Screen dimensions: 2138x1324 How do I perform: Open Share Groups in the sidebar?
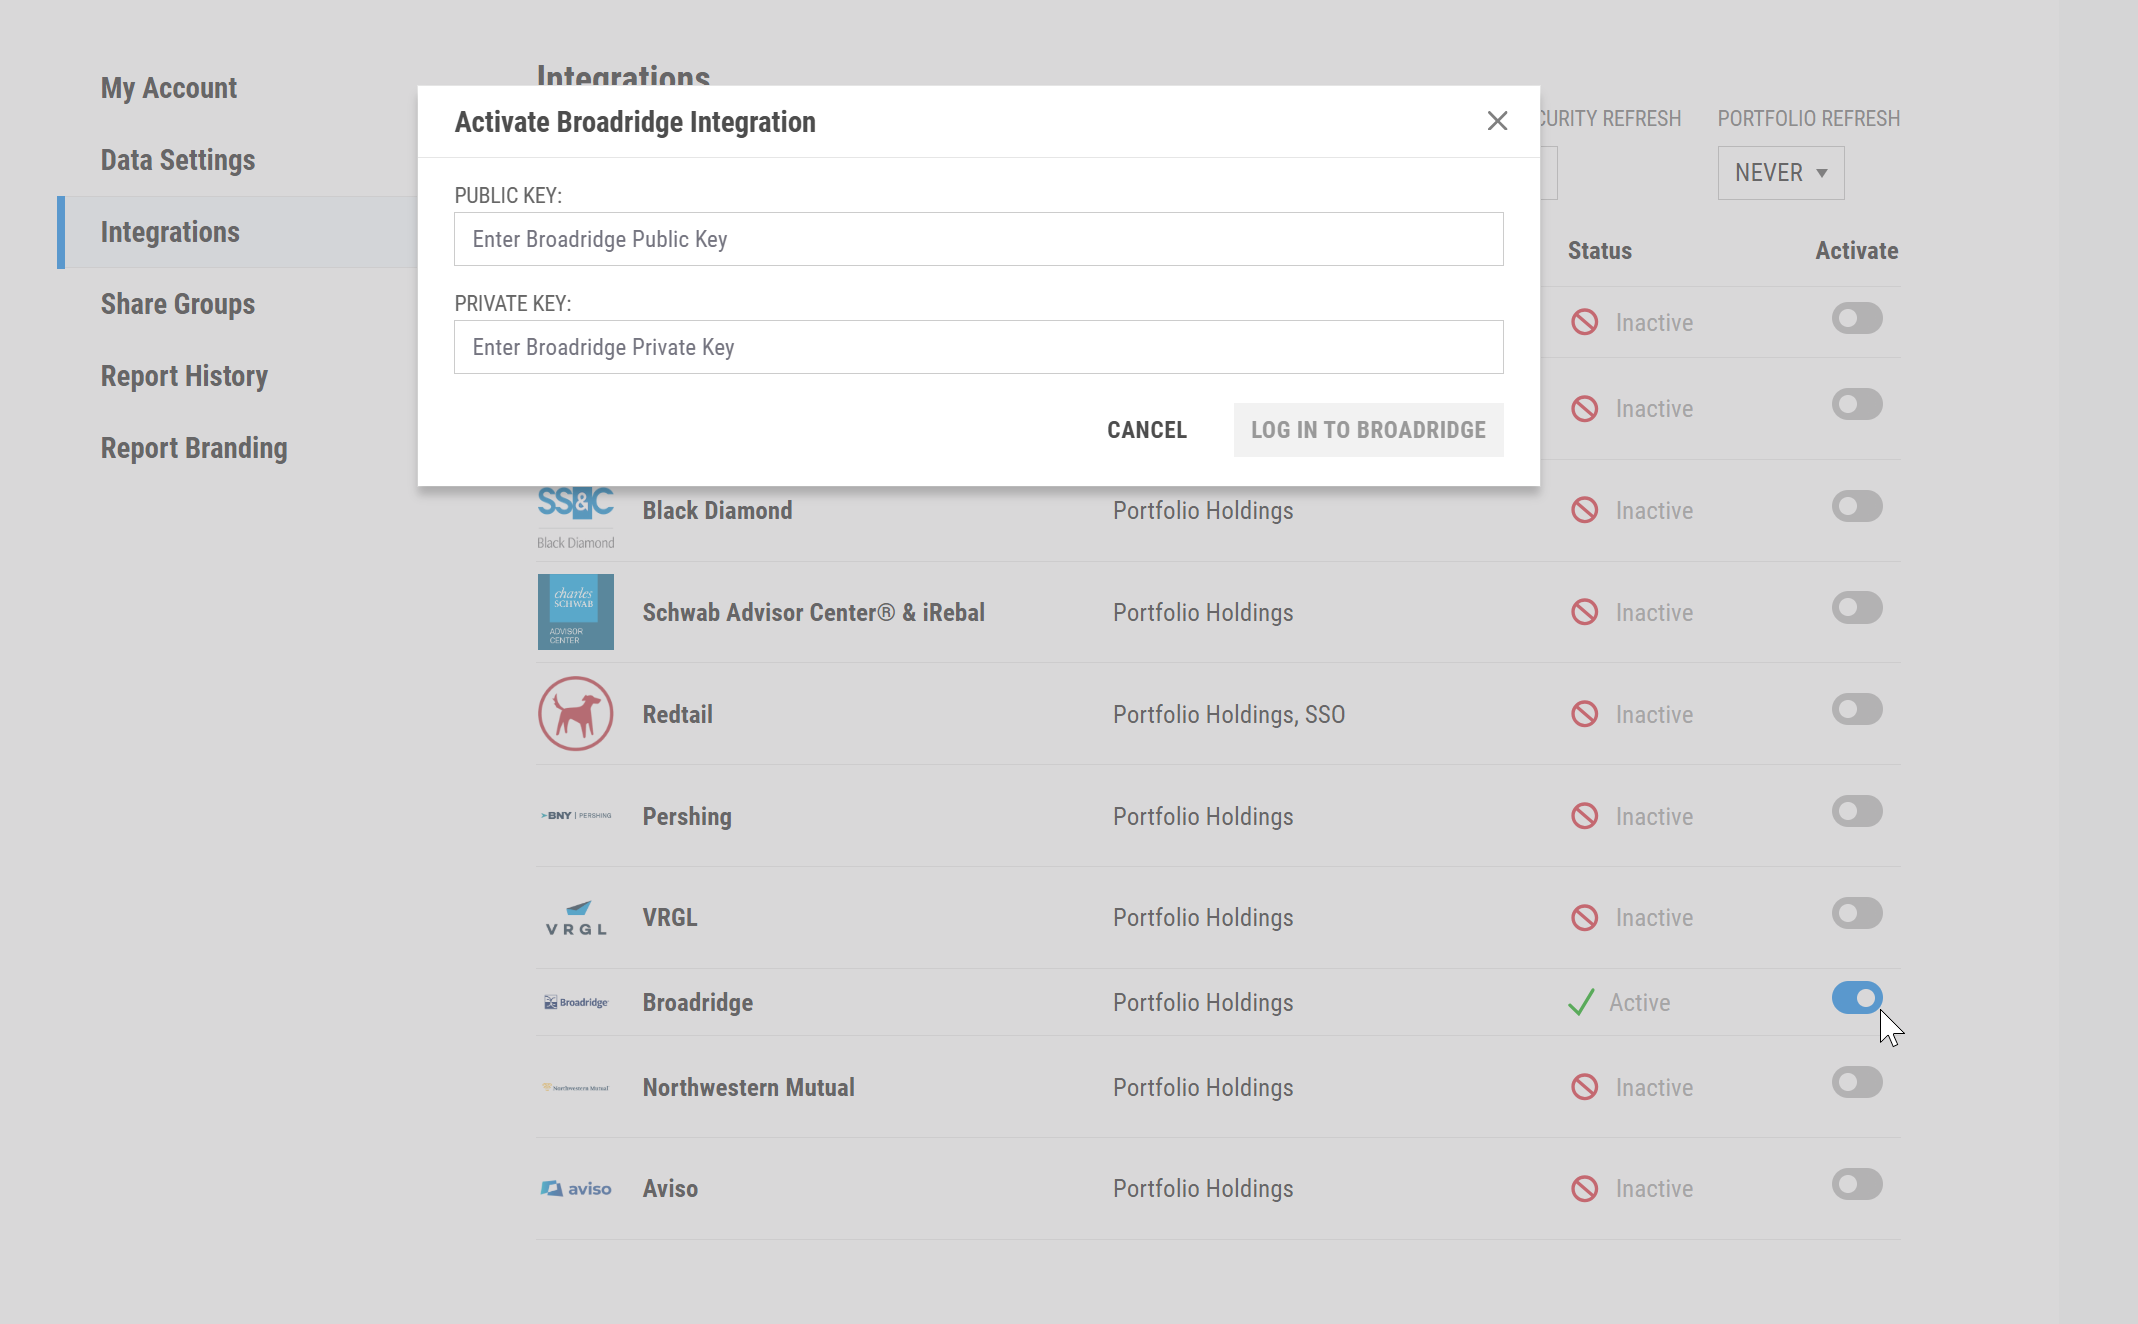[178, 304]
